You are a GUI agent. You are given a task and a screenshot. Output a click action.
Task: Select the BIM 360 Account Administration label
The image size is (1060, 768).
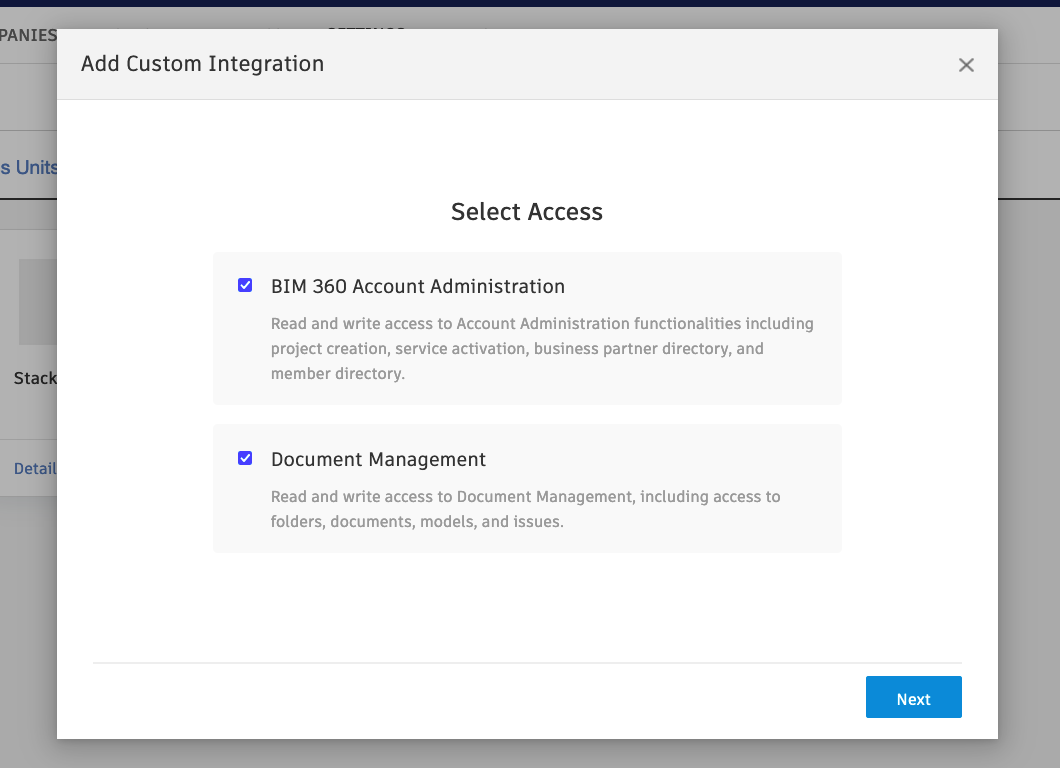pos(418,286)
